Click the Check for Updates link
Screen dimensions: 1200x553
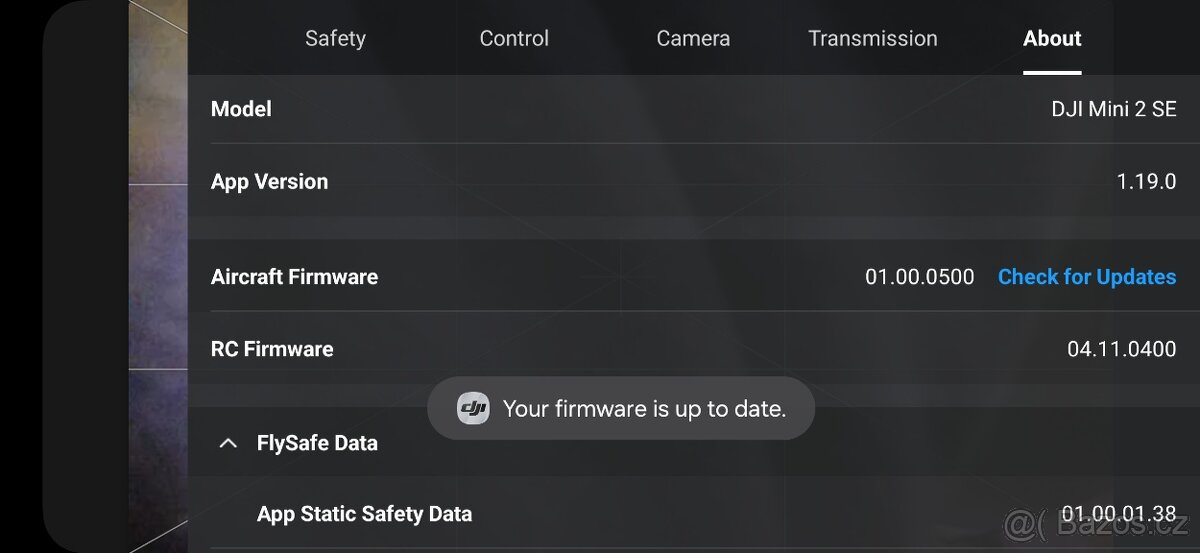(1087, 277)
